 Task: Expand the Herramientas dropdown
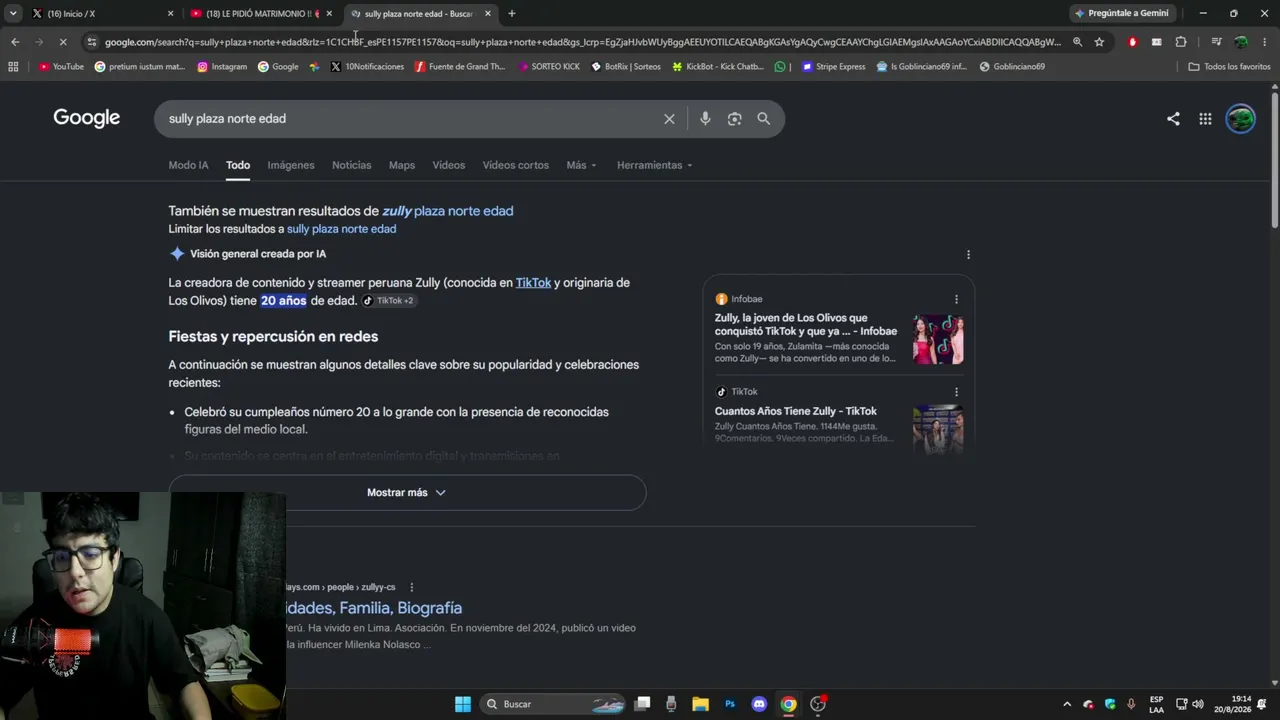point(655,165)
